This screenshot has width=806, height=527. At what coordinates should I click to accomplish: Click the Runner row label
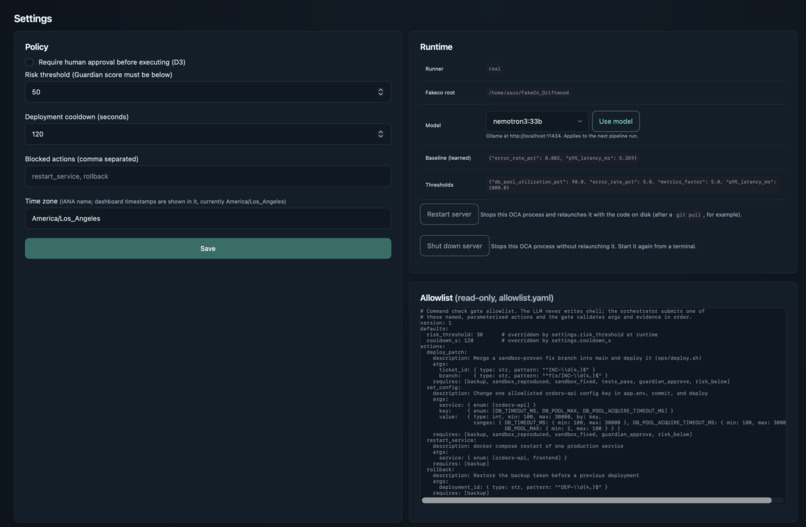pos(434,69)
